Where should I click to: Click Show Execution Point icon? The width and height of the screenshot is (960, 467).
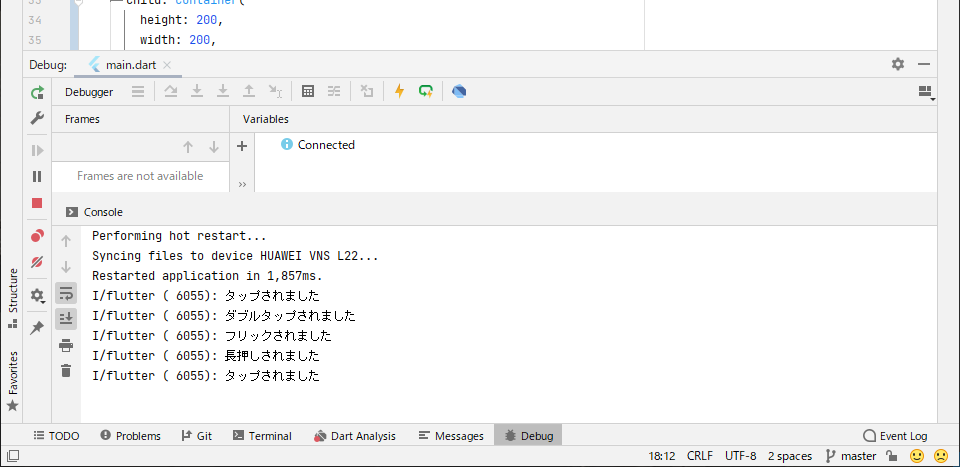coord(138,92)
